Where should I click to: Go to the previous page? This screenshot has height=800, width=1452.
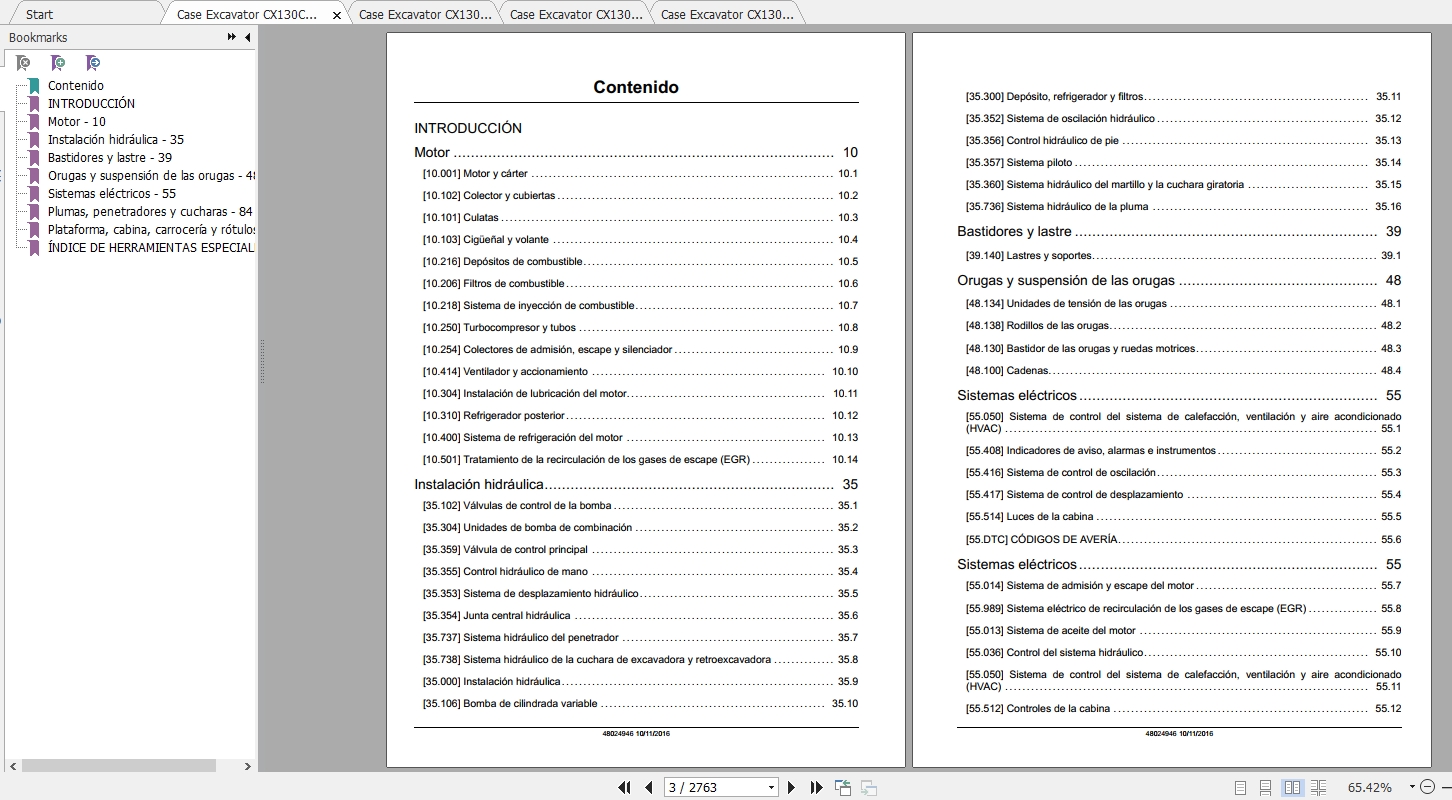coord(649,787)
